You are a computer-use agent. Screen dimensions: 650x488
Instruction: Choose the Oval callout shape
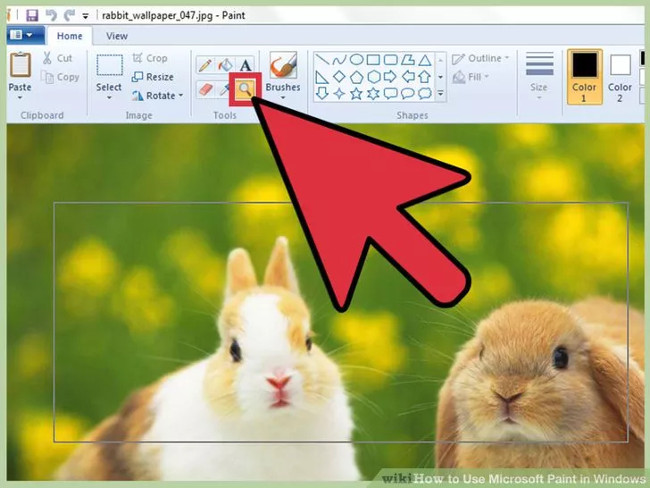(x=408, y=94)
